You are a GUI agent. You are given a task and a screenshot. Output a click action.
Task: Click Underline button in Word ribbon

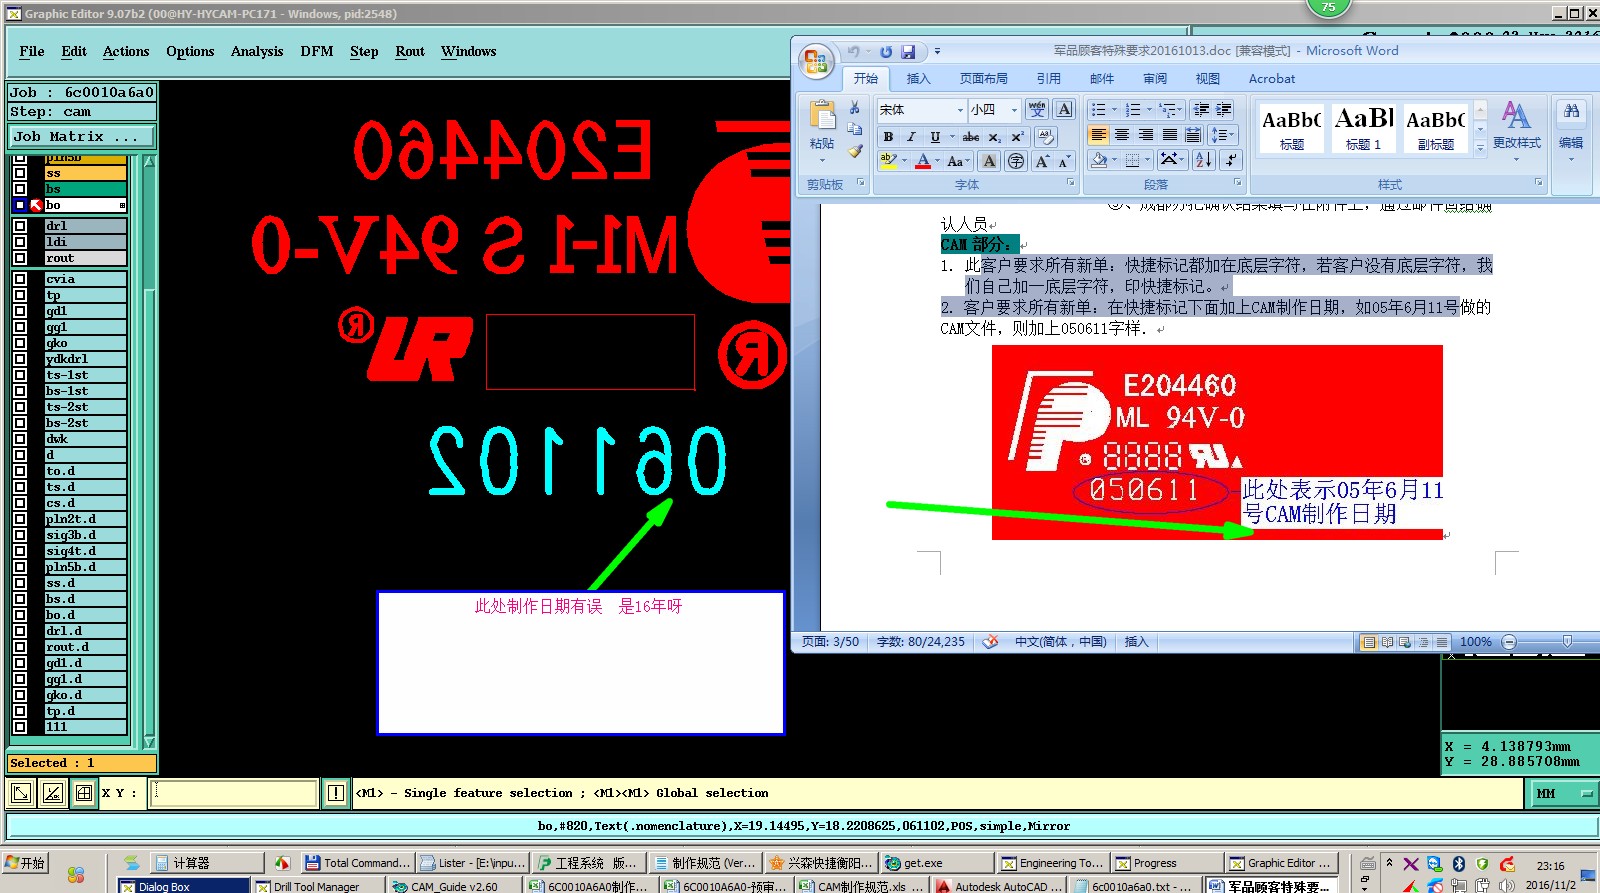pos(935,137)
